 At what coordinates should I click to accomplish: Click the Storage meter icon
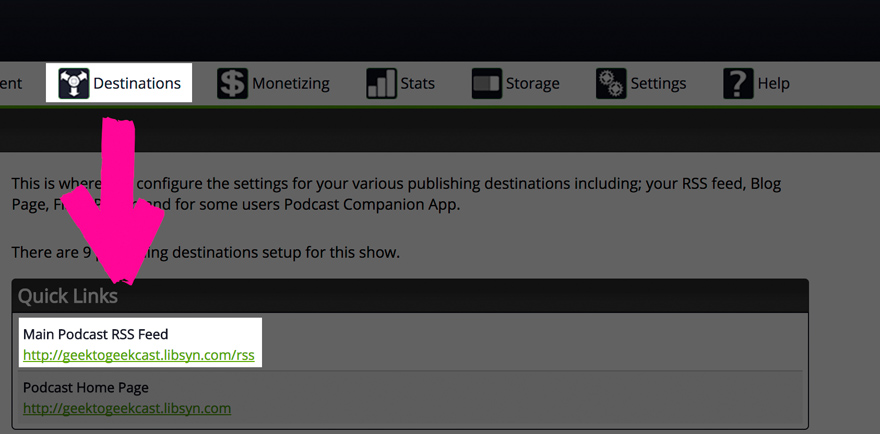coord(487,84)
